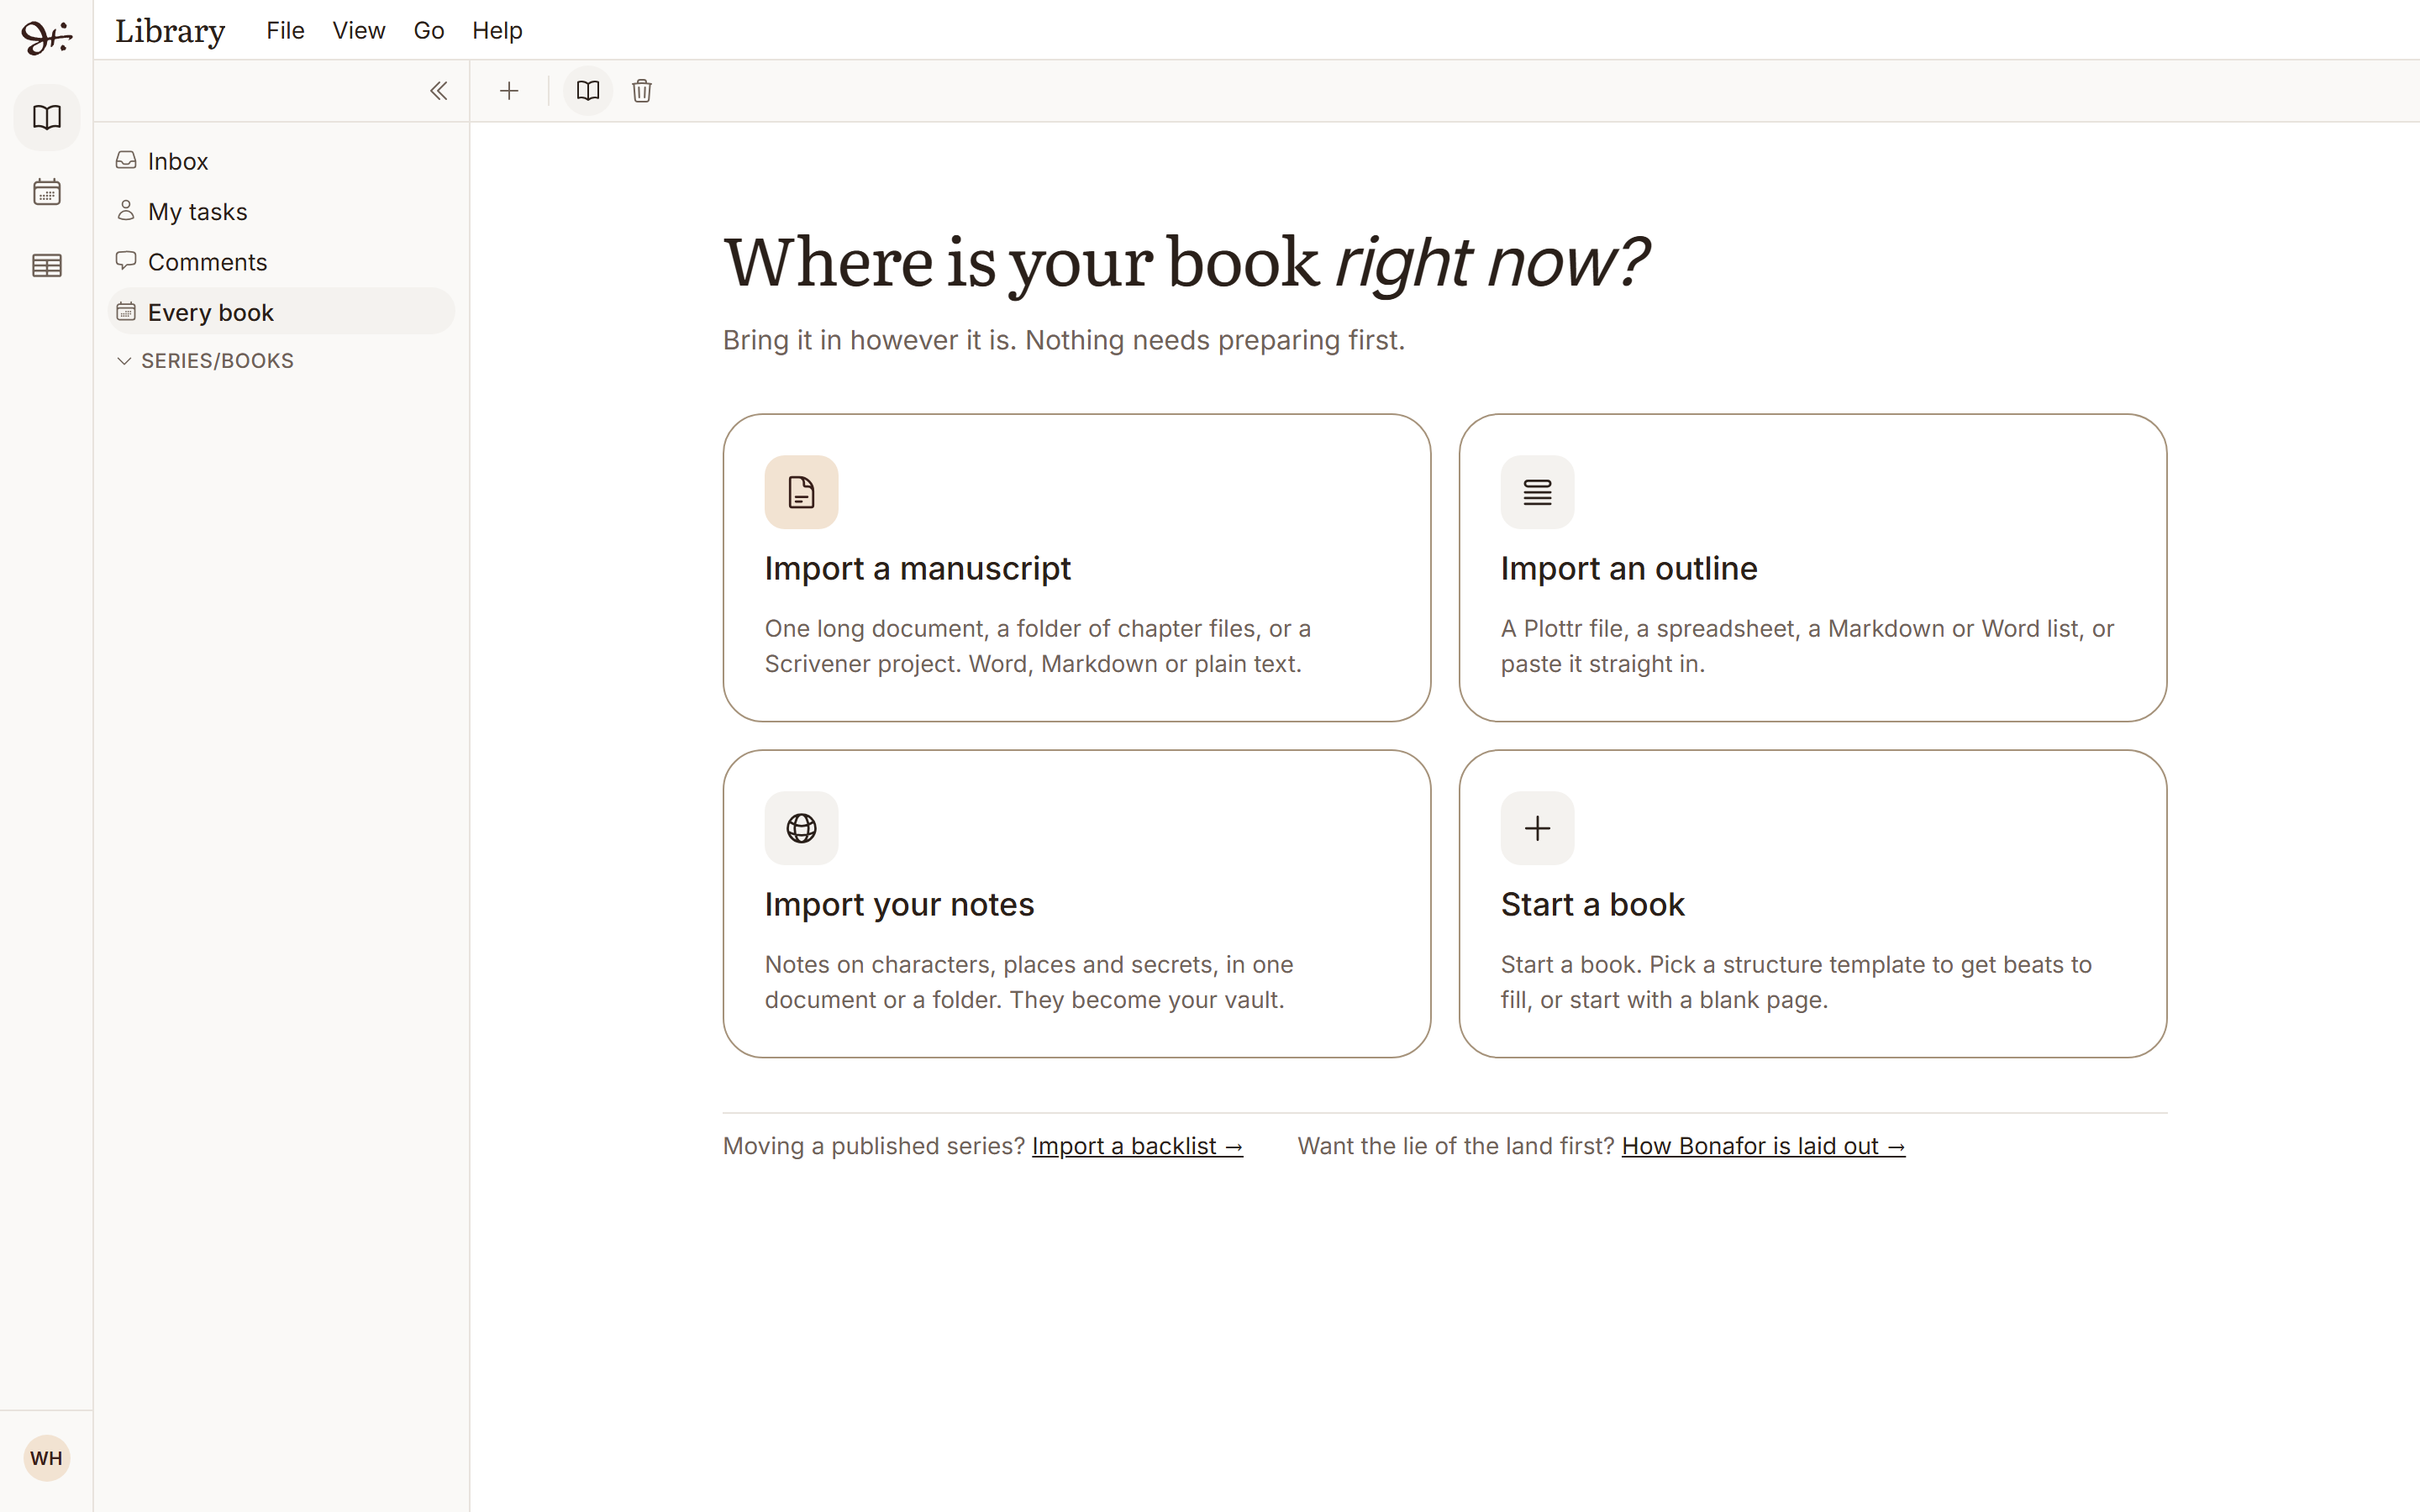The image size is (2420, 1512).
Task: Follow the Import a backlist link
Action: [x=1137, y=1146]
